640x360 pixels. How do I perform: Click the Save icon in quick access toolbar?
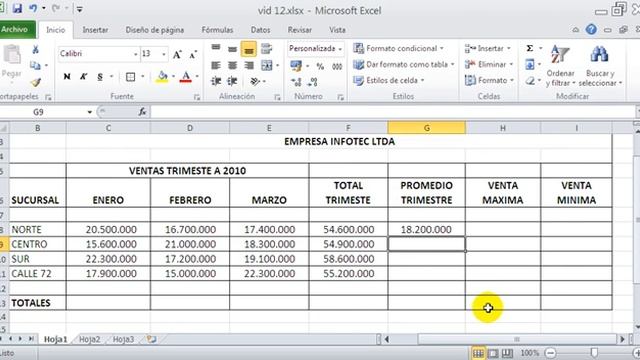[x=17, y=8]
